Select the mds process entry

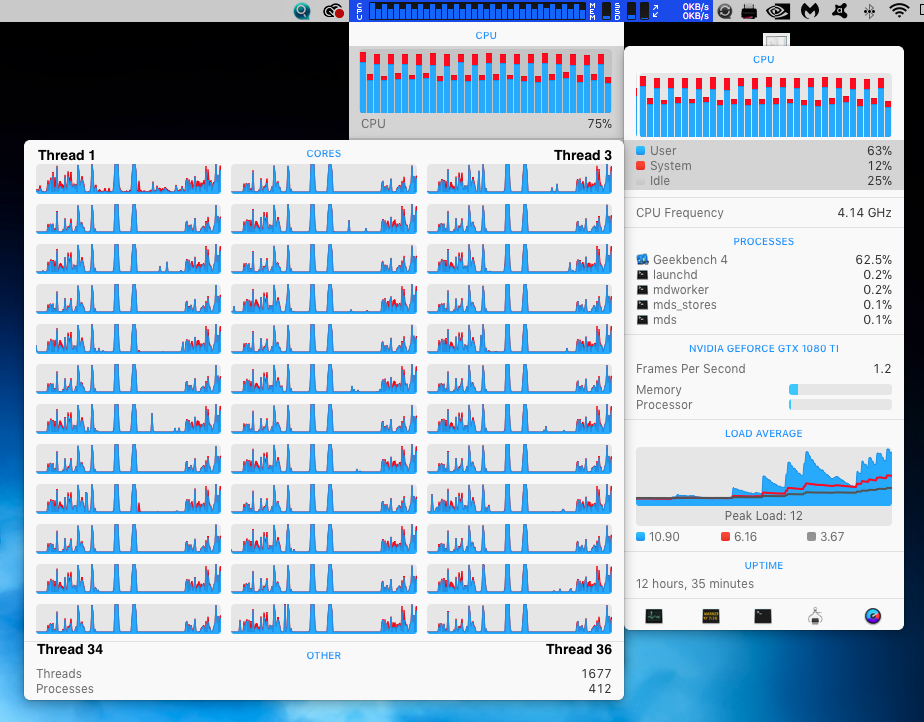[764, 319]
